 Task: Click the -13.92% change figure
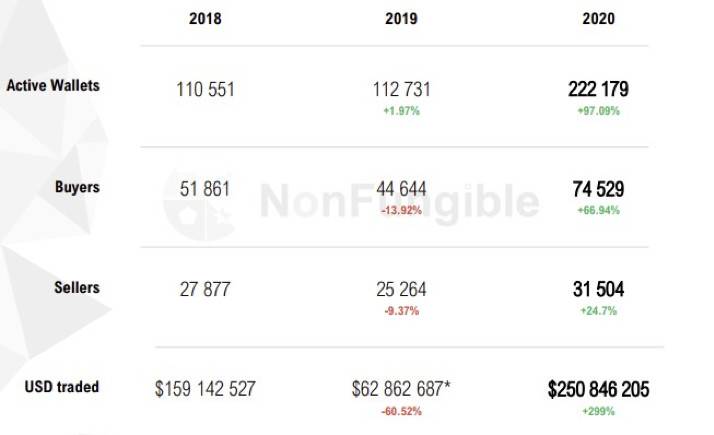pos(400,211)
